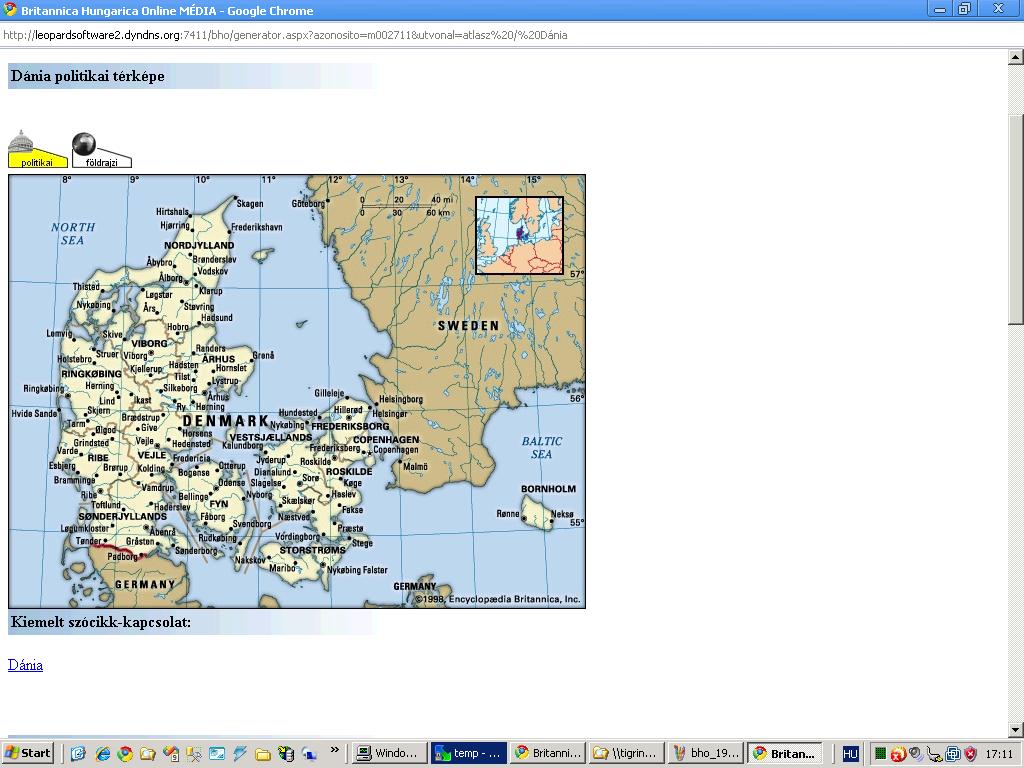
Task: Click the vertical scrollbar down arrow
Action: (x=1016, y=729)
